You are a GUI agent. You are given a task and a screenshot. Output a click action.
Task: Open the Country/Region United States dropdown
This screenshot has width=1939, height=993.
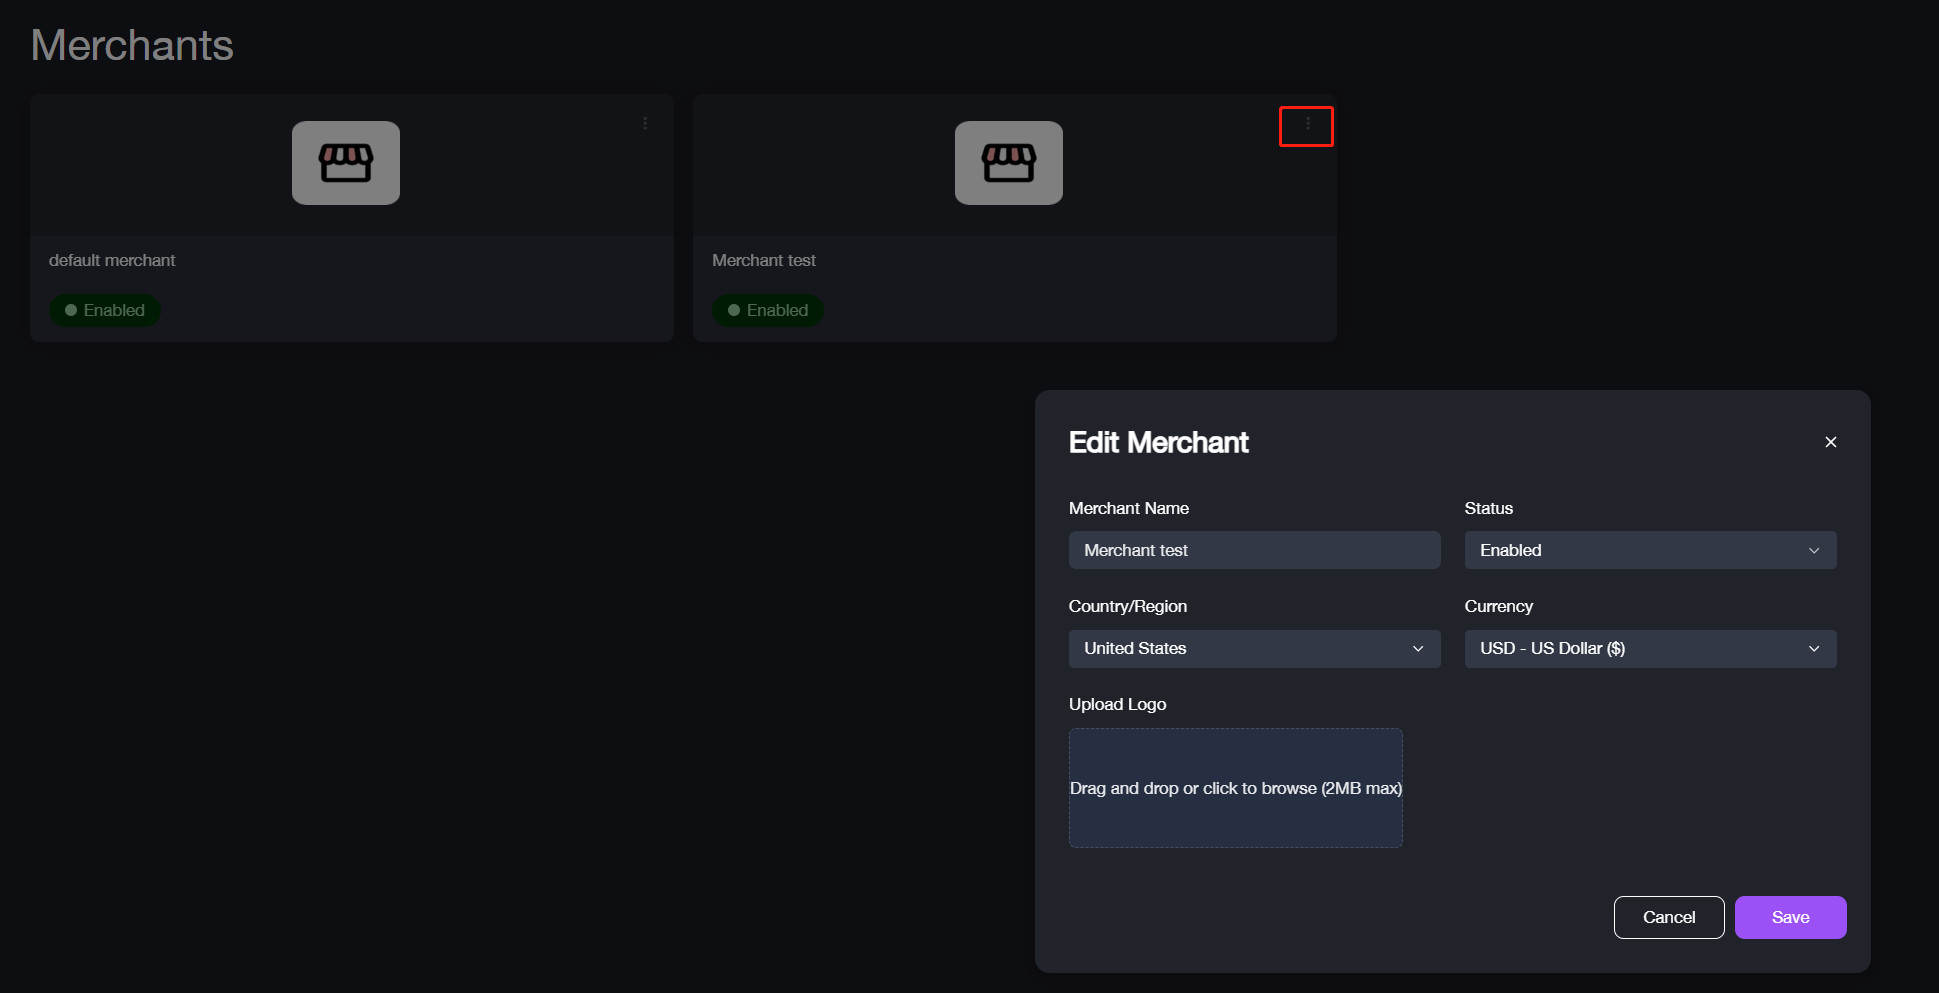tap(1254, 649)
